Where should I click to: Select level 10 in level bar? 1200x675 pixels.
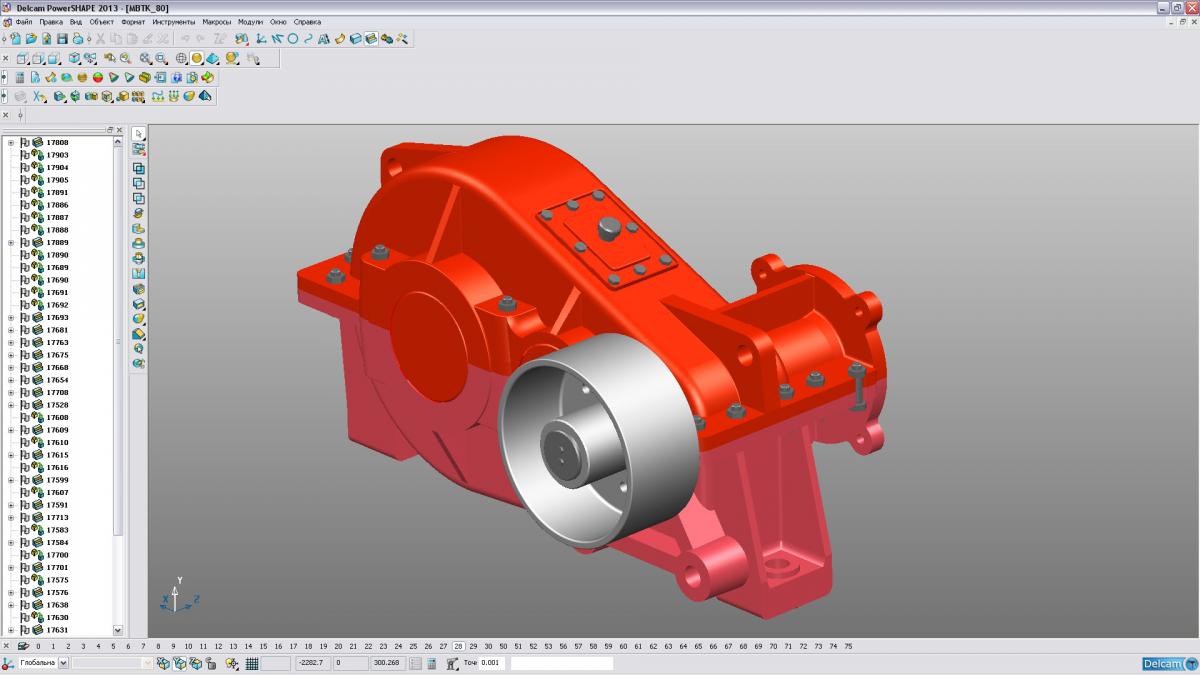tap(188, 646)
